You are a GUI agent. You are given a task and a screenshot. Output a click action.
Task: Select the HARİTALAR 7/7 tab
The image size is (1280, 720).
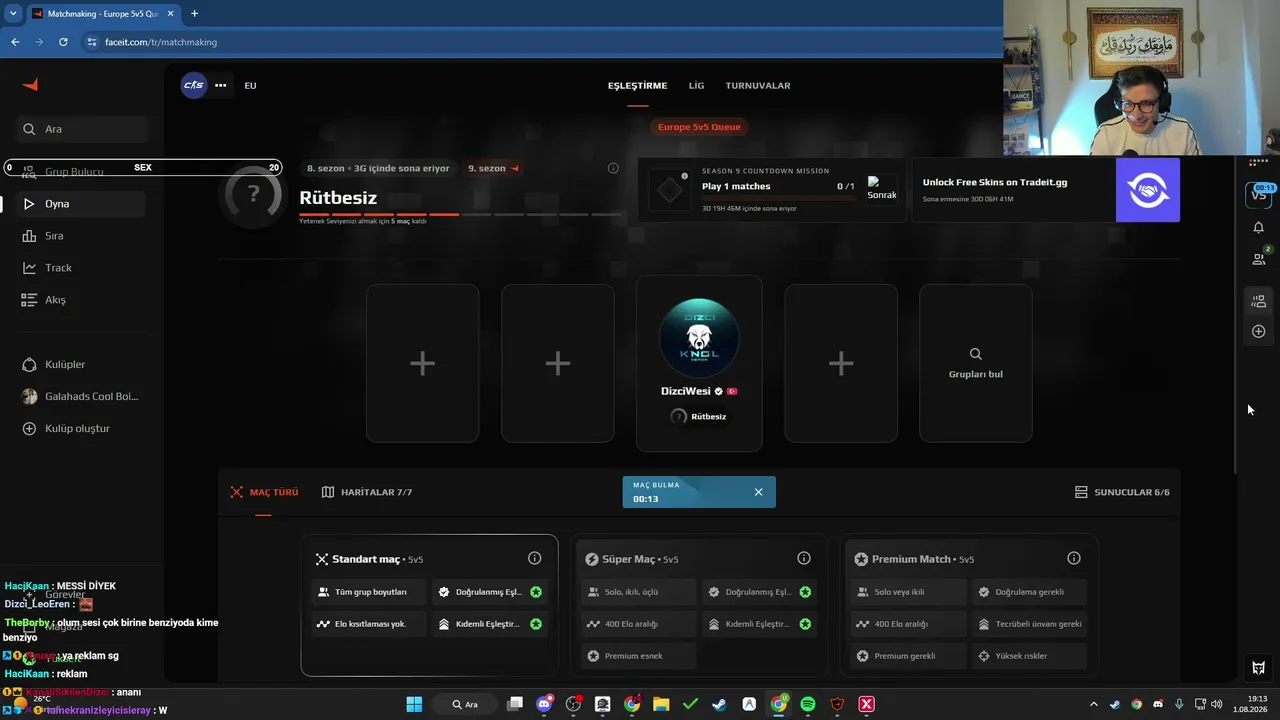367,492
